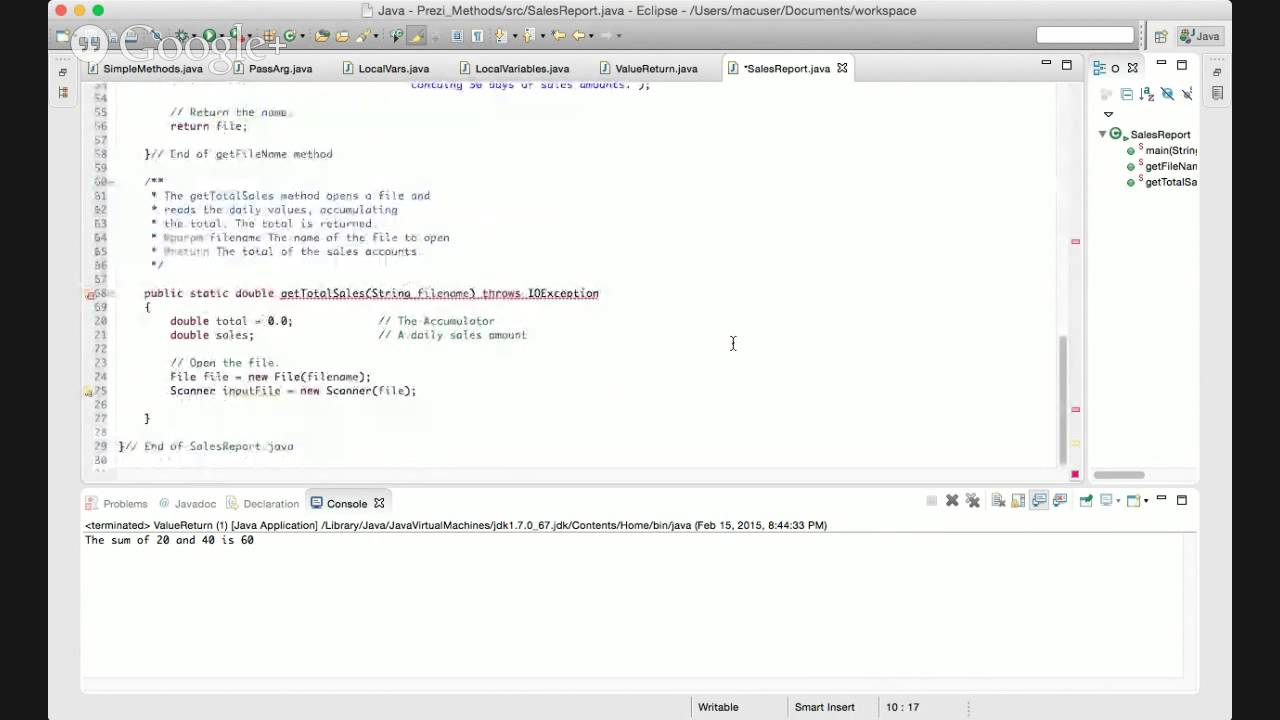Close the SalesReport.java editor tab
Screen dimensions: 1280x720
[842, 68]
